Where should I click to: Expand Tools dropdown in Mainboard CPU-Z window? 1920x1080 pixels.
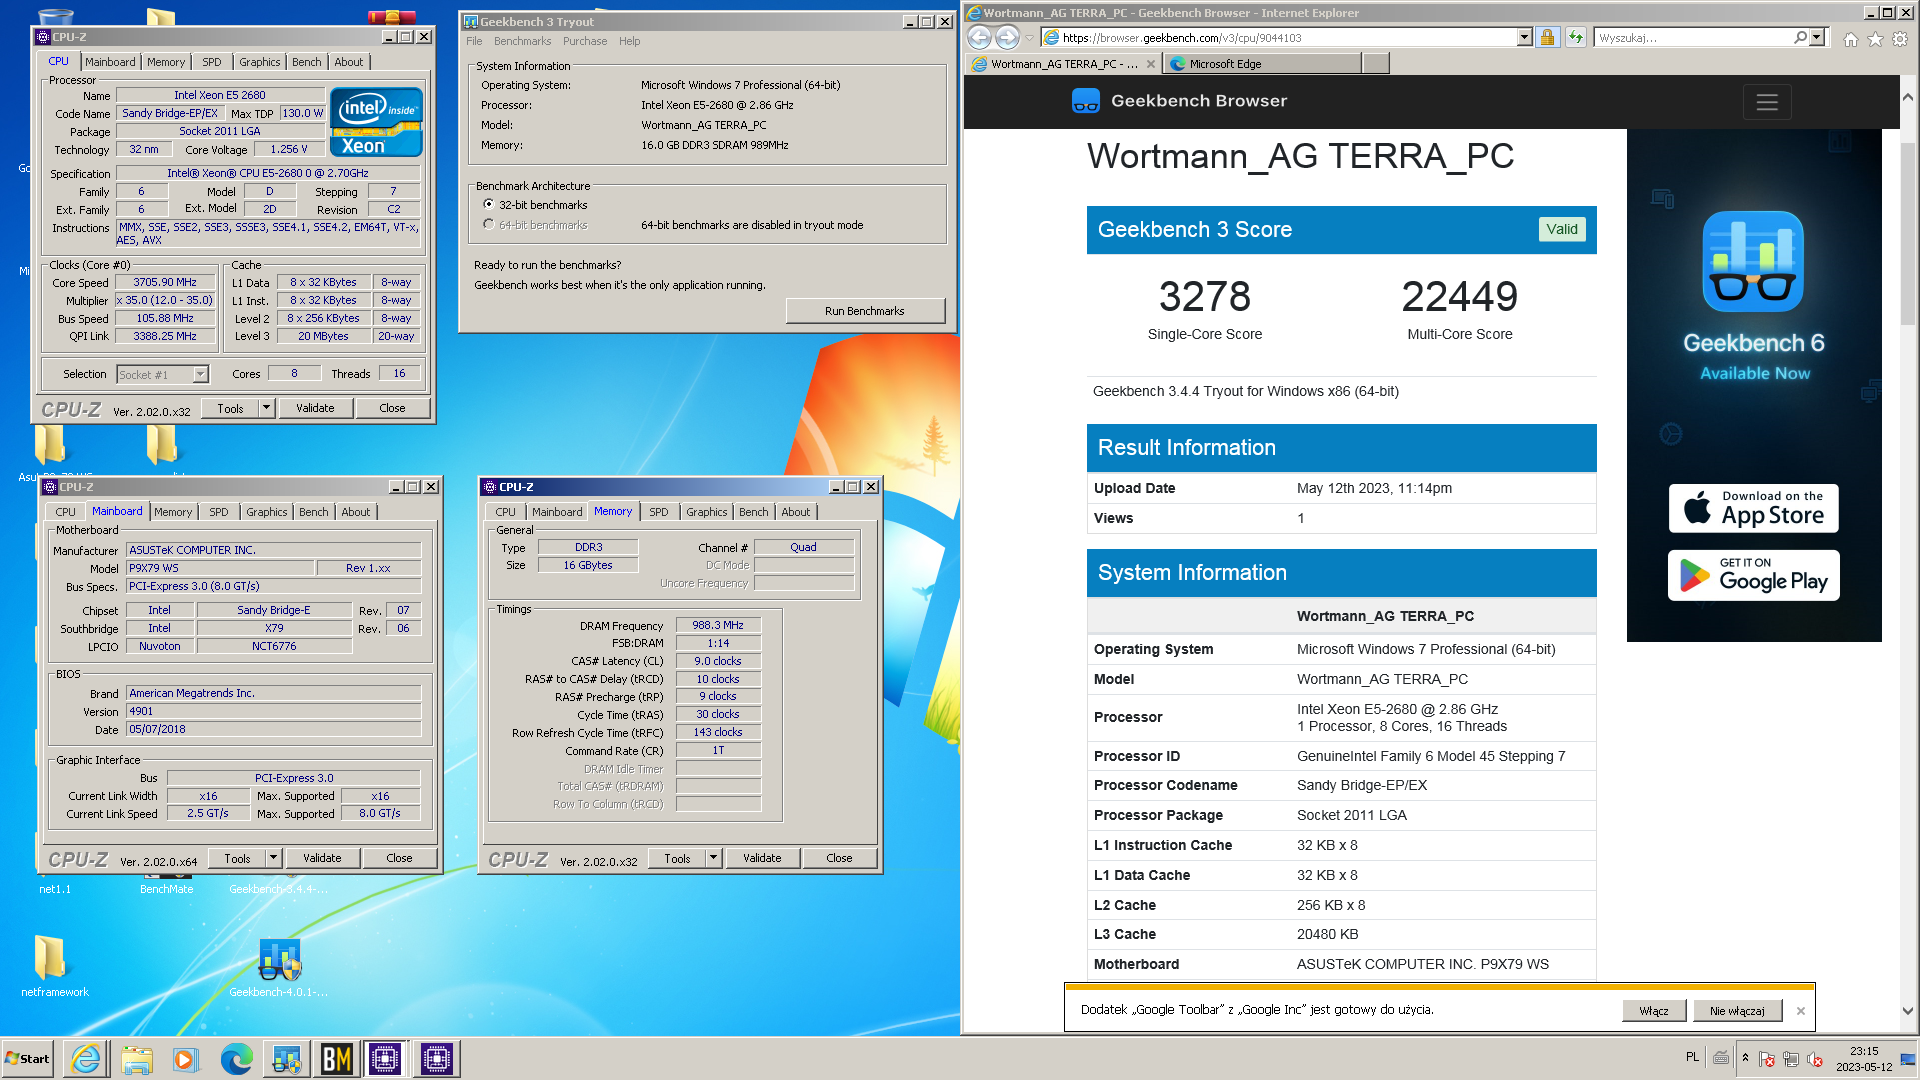coord(273,858)
